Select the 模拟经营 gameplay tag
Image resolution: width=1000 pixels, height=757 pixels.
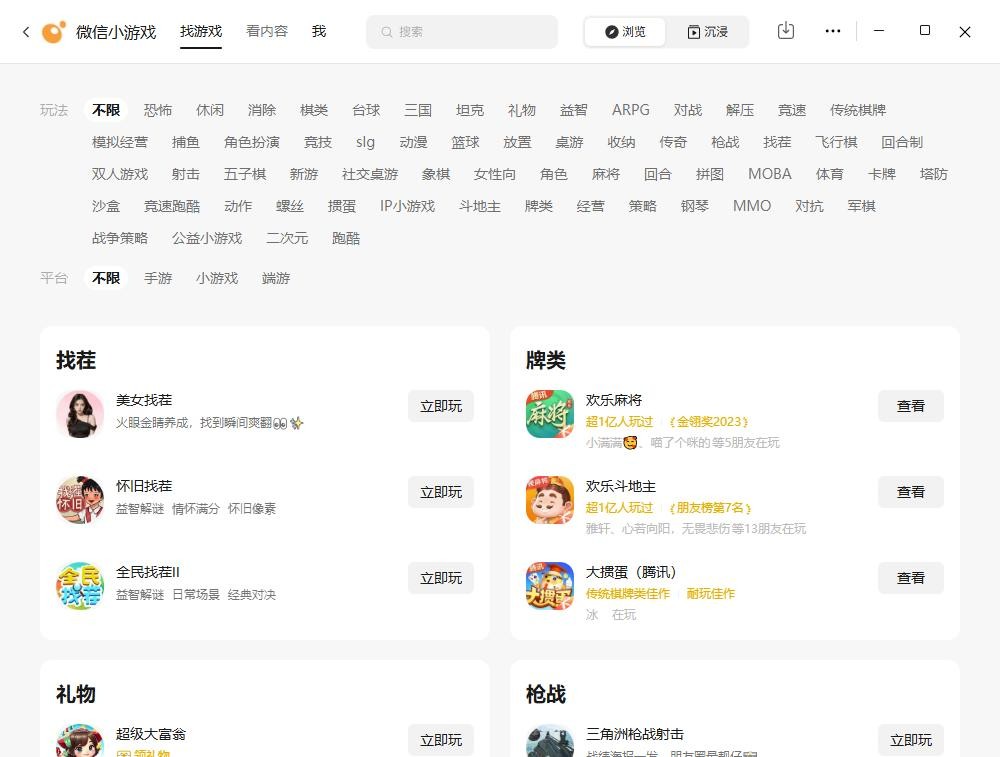tap(120, 142)
